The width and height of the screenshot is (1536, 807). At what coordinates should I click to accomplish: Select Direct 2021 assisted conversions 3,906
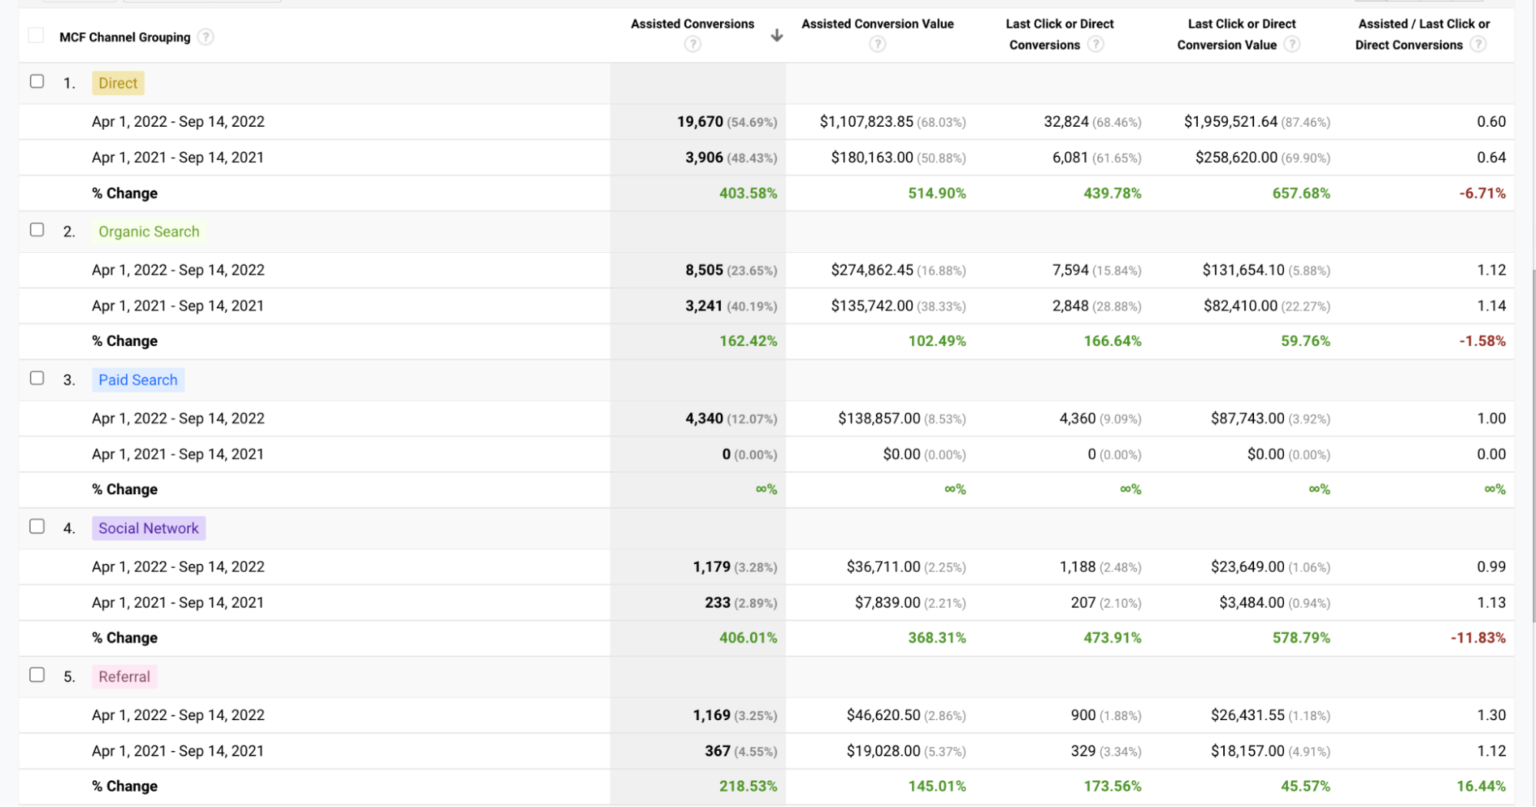point(704,158)
